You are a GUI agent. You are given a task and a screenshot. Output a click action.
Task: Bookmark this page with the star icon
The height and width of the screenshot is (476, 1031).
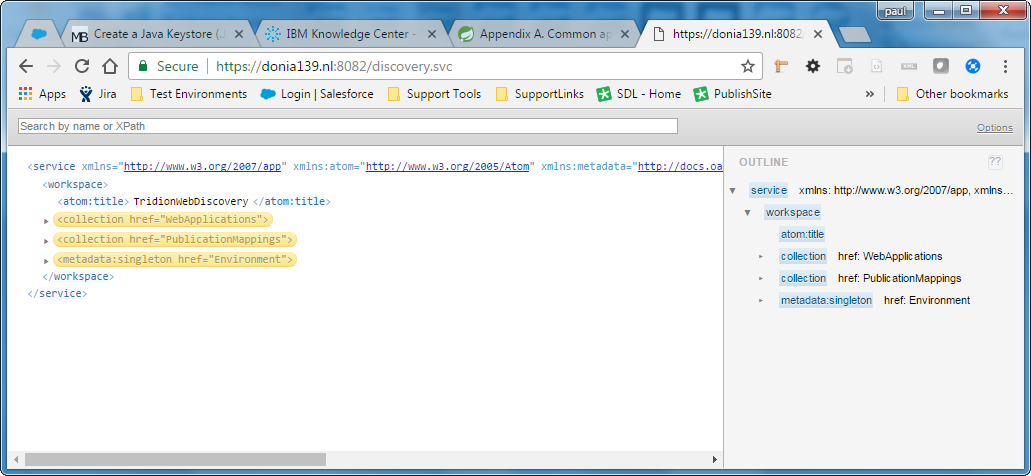coord(747,67)
